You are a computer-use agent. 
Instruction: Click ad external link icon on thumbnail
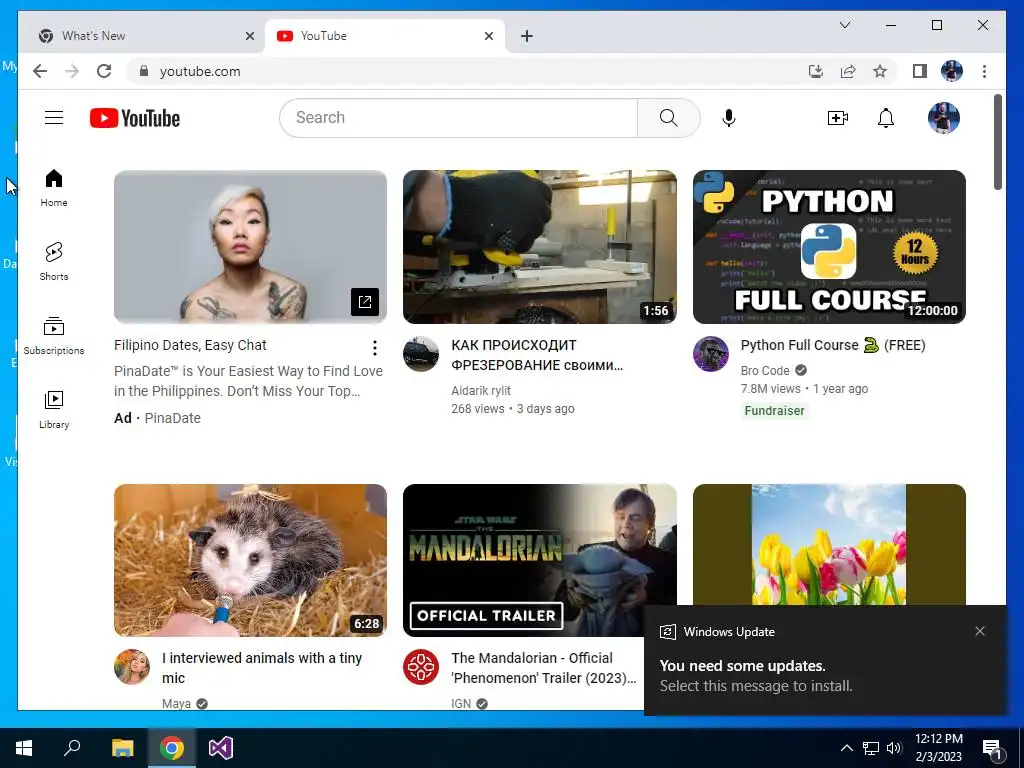pyautogui.click(x=364, y=302)
